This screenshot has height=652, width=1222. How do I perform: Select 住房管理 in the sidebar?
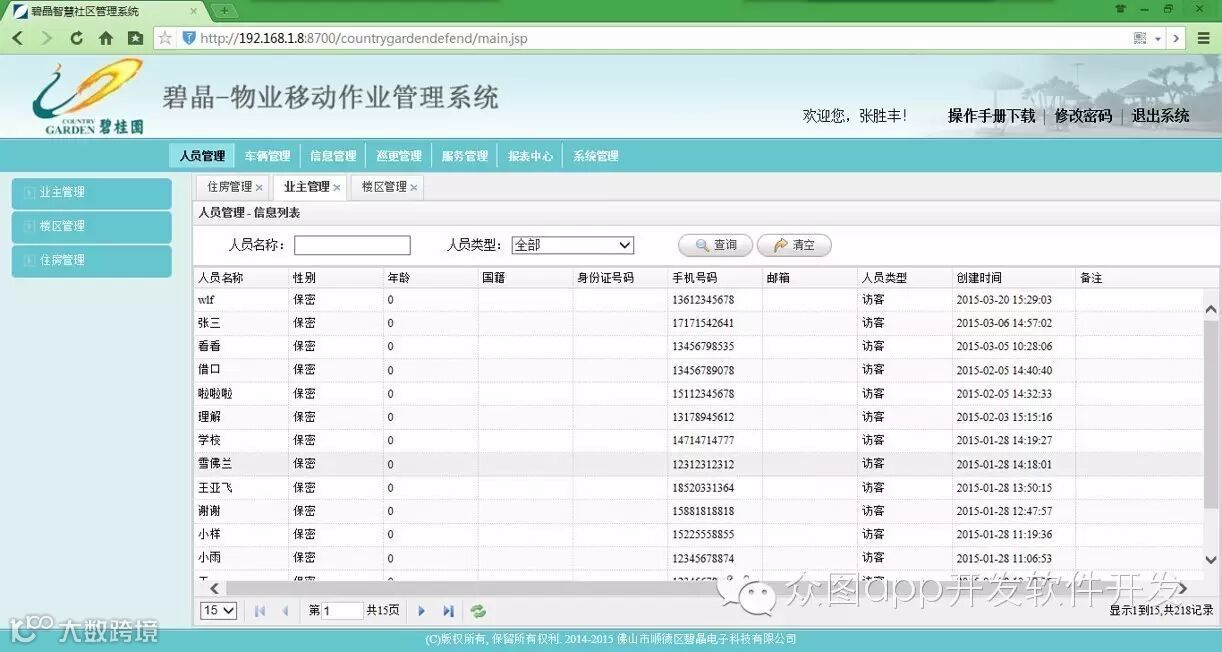pos(91,261)
